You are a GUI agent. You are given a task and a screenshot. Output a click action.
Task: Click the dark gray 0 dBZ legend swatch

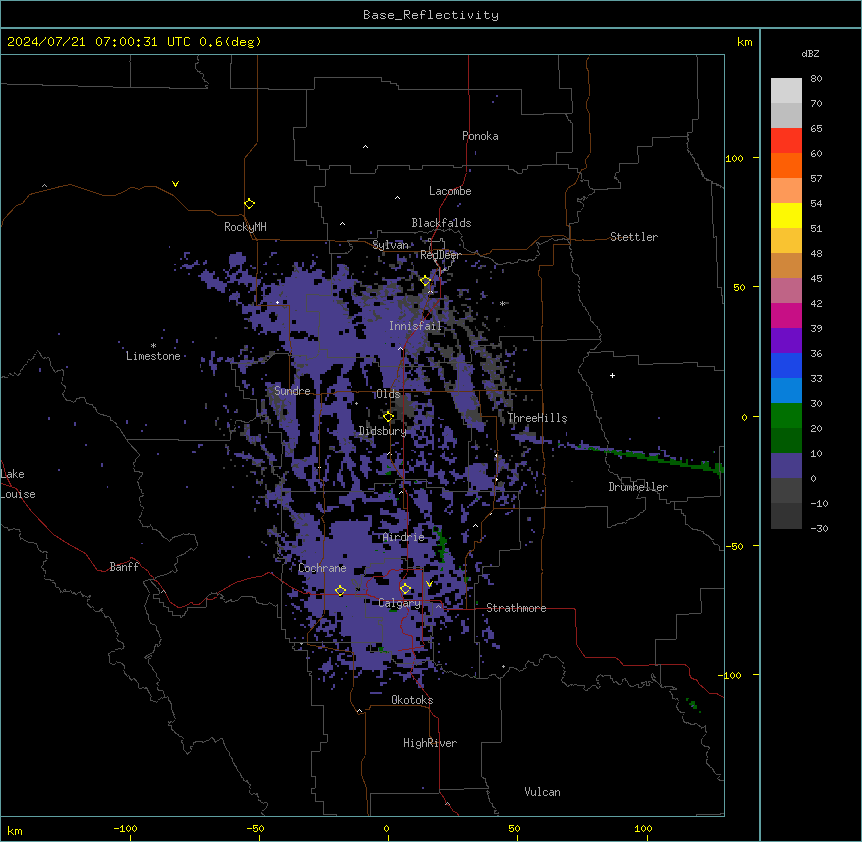pyautogui.click(x=786, y=491)
